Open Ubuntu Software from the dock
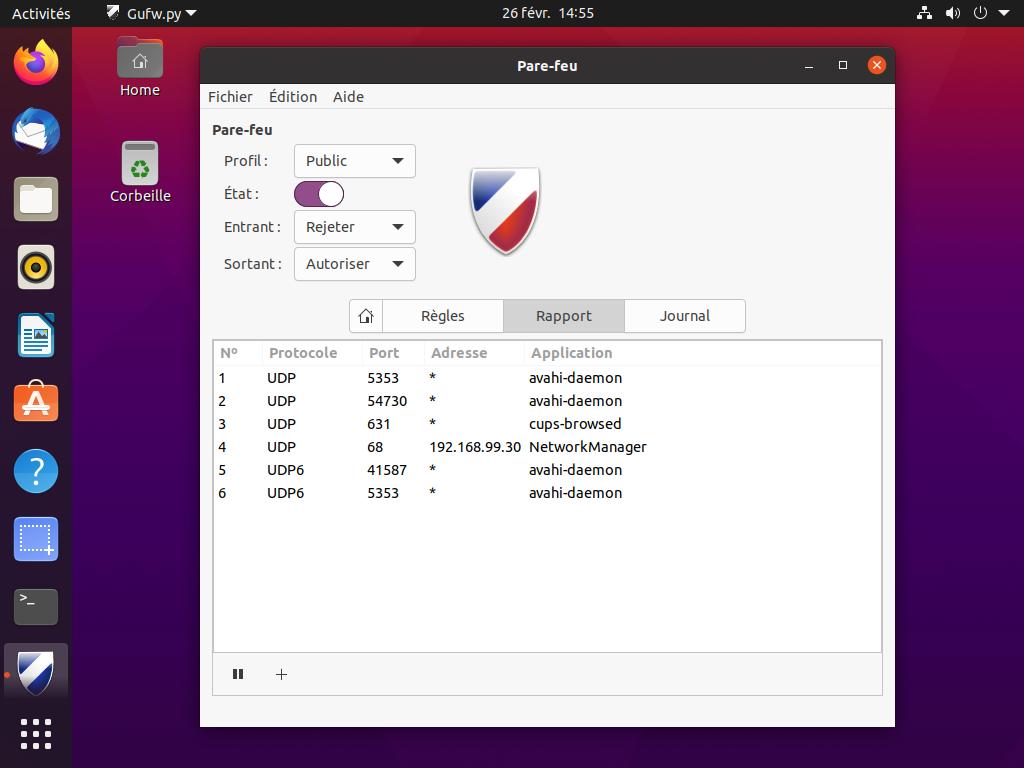The image size is (1024, 768). (36, 403)
